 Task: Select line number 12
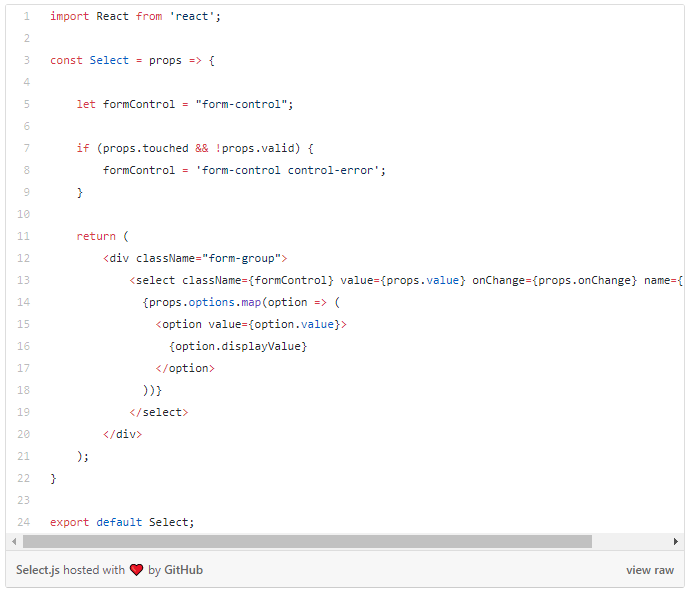(x=24, y=258)
